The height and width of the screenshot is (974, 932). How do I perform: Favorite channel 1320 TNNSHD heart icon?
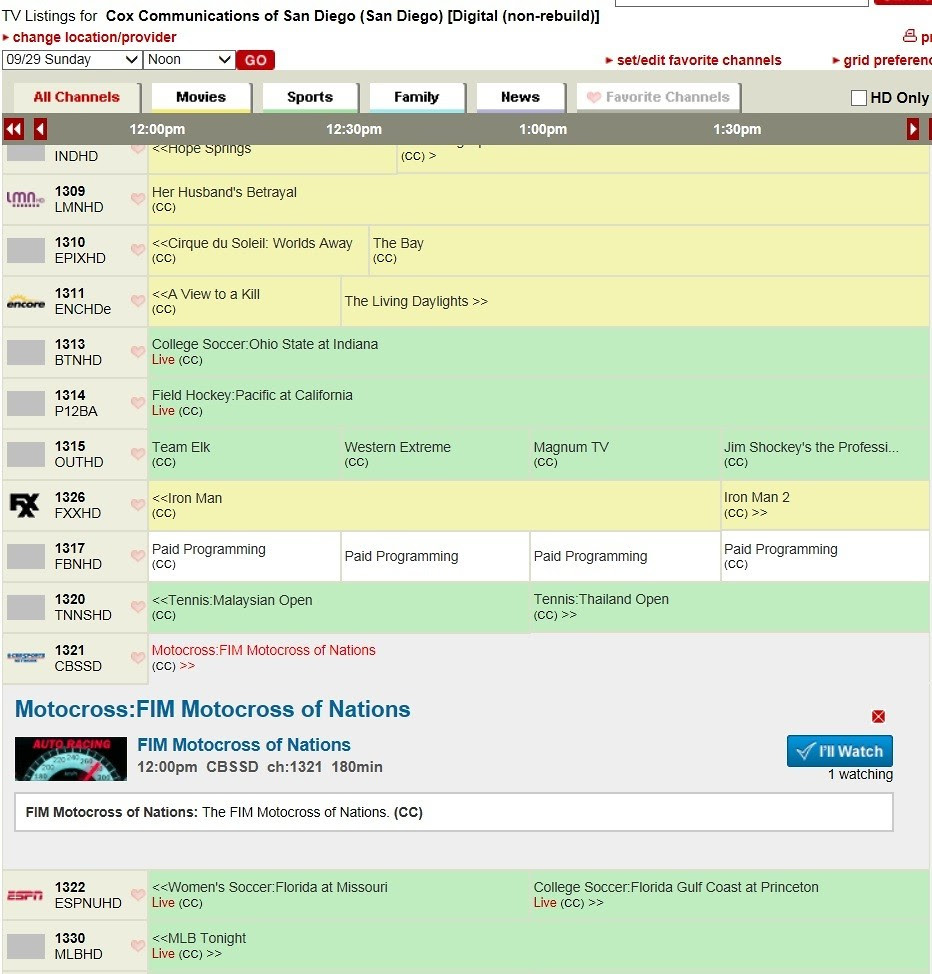pos(138,606)
